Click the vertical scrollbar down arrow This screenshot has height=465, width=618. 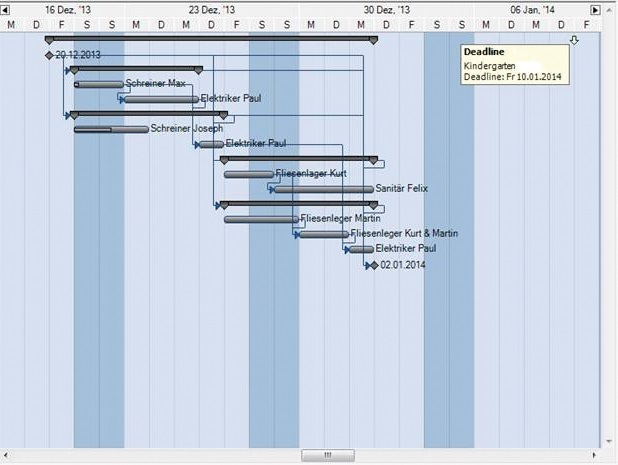[x=609, y=441]
